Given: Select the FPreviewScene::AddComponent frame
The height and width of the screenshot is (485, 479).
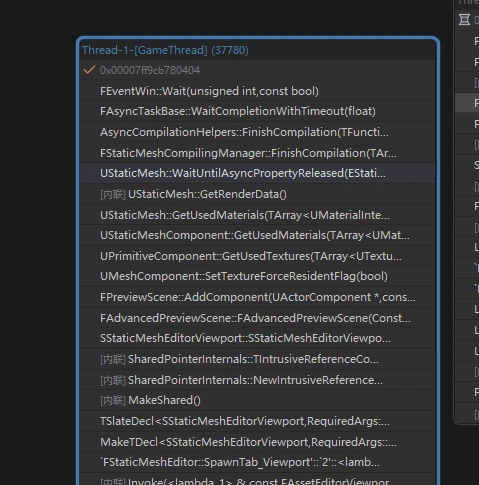Looking at the screenshot, I should click(x=258, y=297).
